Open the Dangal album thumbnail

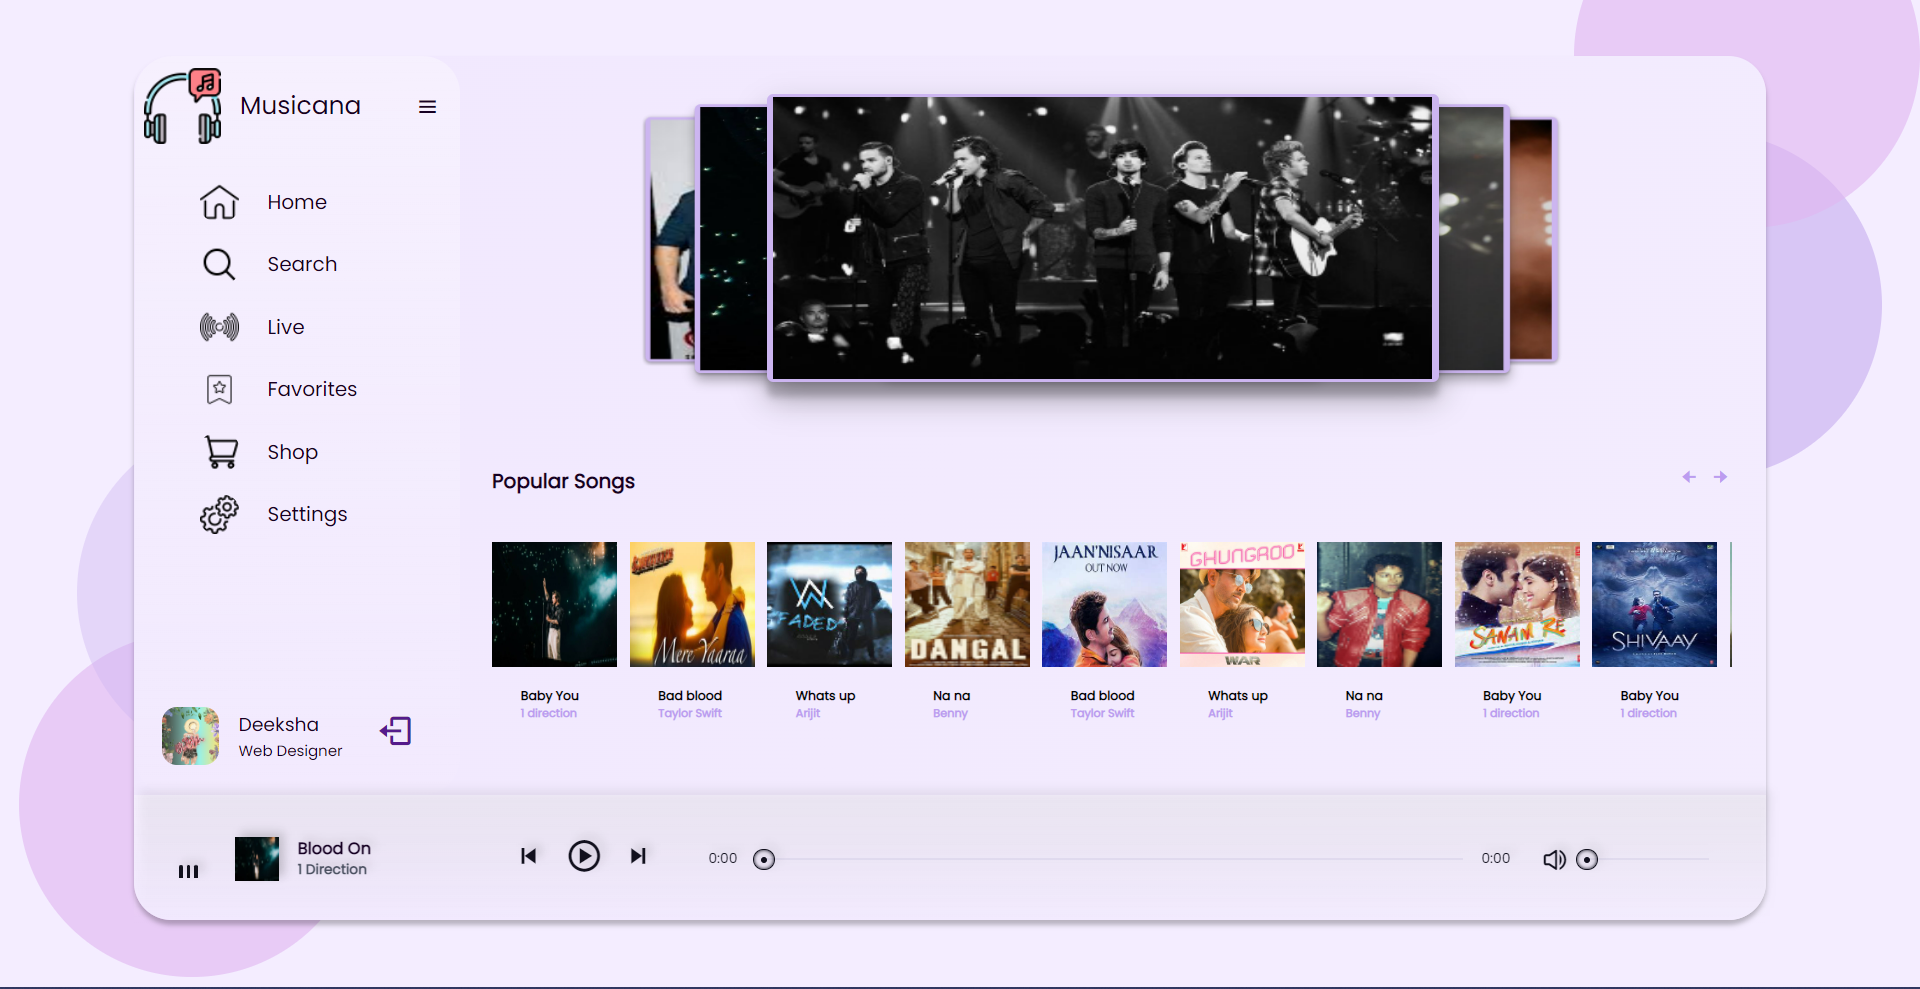point(966,604)
